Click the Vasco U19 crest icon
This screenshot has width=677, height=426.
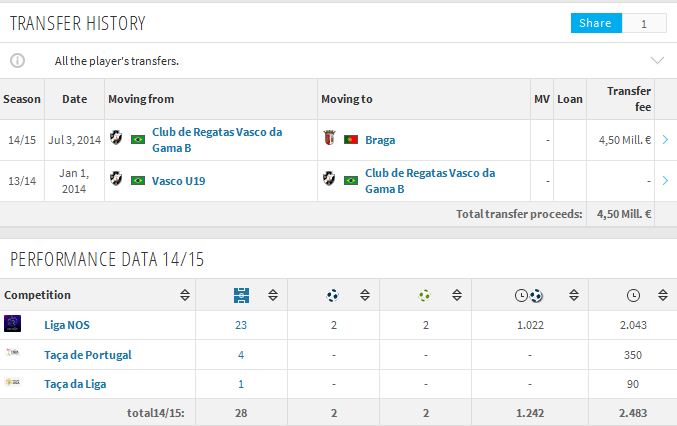point(115,181)
